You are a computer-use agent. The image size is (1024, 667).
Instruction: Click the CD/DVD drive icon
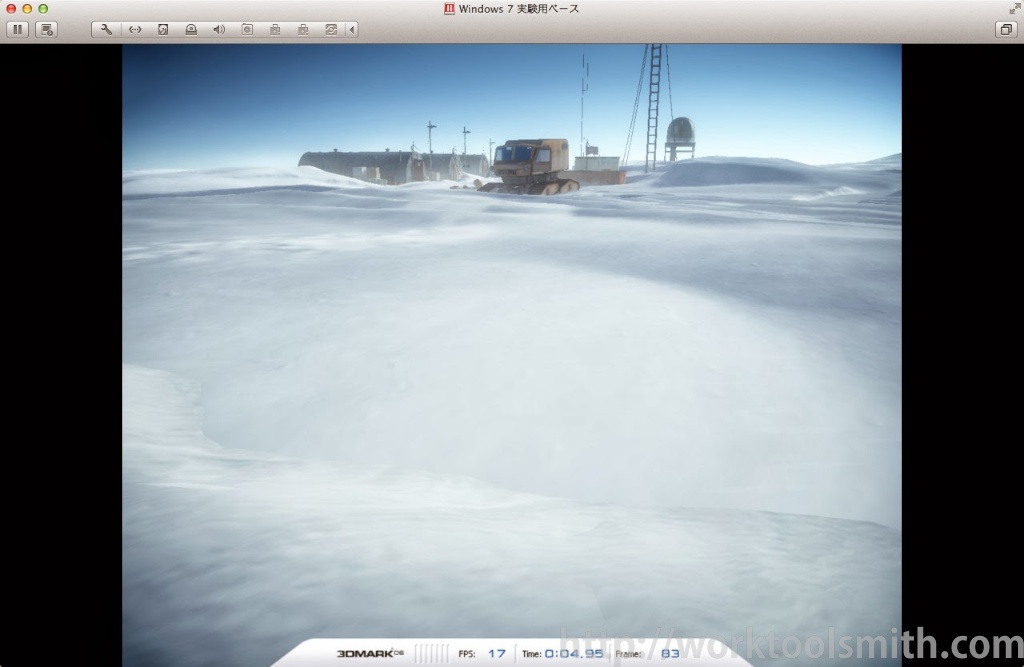click(x=191, y=29)
